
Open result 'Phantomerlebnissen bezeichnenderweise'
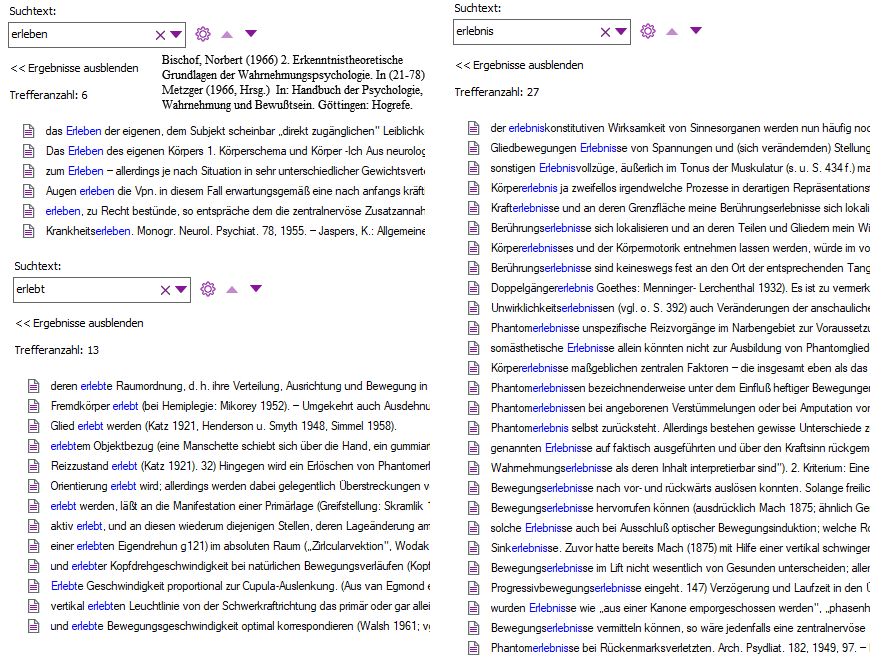tap(680, 388)
